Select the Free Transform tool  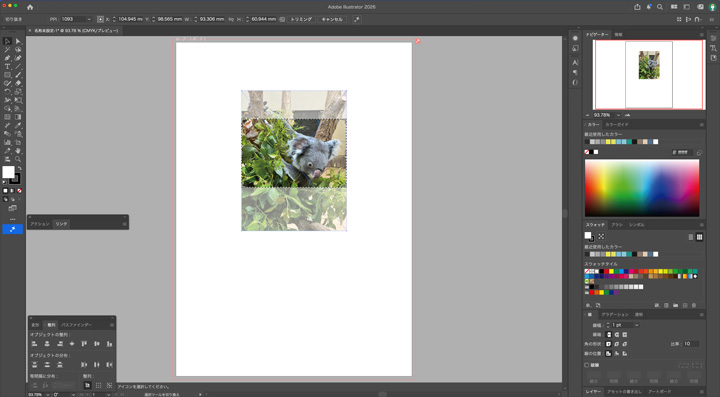pos(18,100)
